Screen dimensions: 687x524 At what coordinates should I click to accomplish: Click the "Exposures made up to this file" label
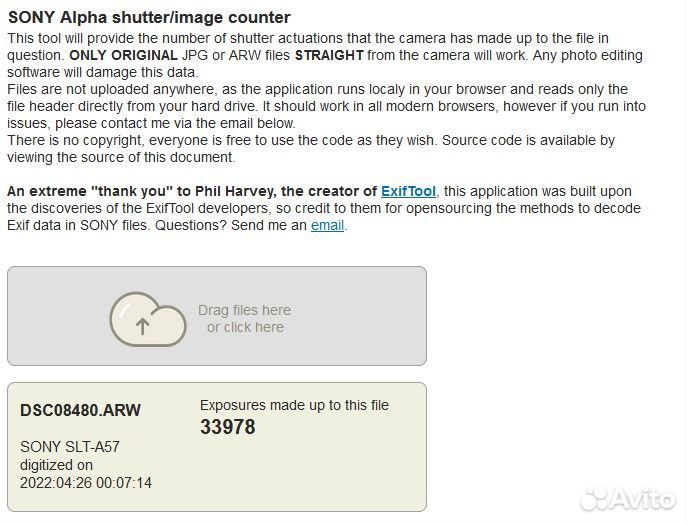[294, 405]
